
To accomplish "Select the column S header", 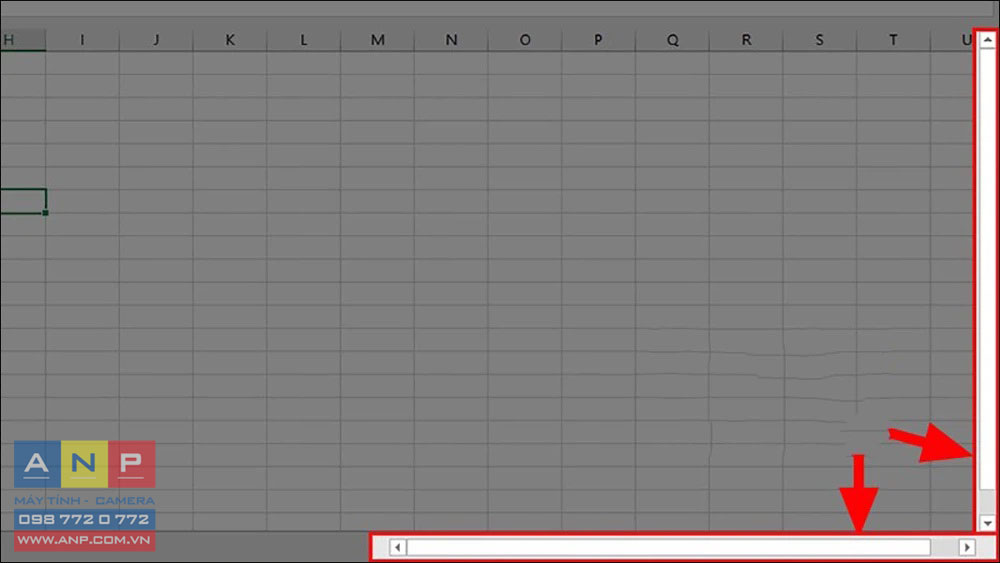I will pyautogui.click(x=820, y=40).
